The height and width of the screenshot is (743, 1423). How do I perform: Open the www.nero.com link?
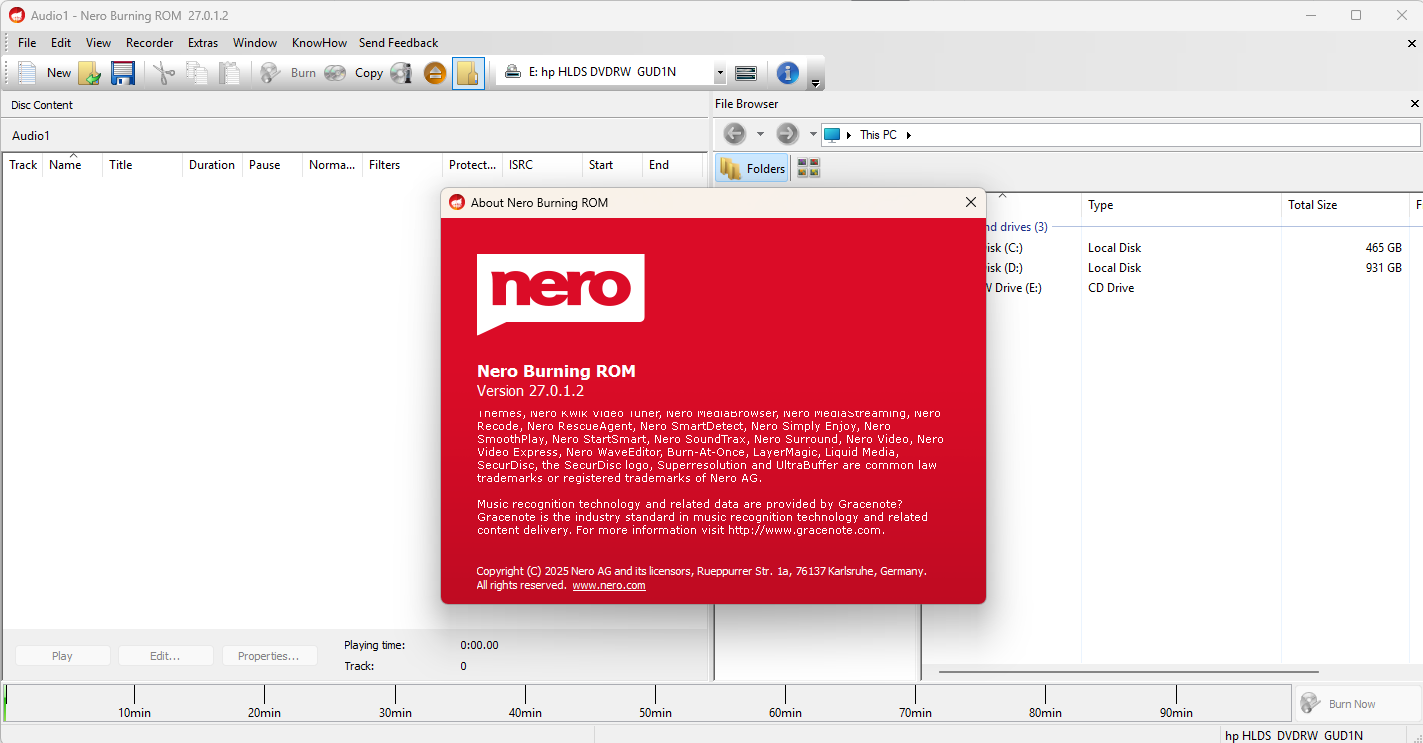[608, 586]
